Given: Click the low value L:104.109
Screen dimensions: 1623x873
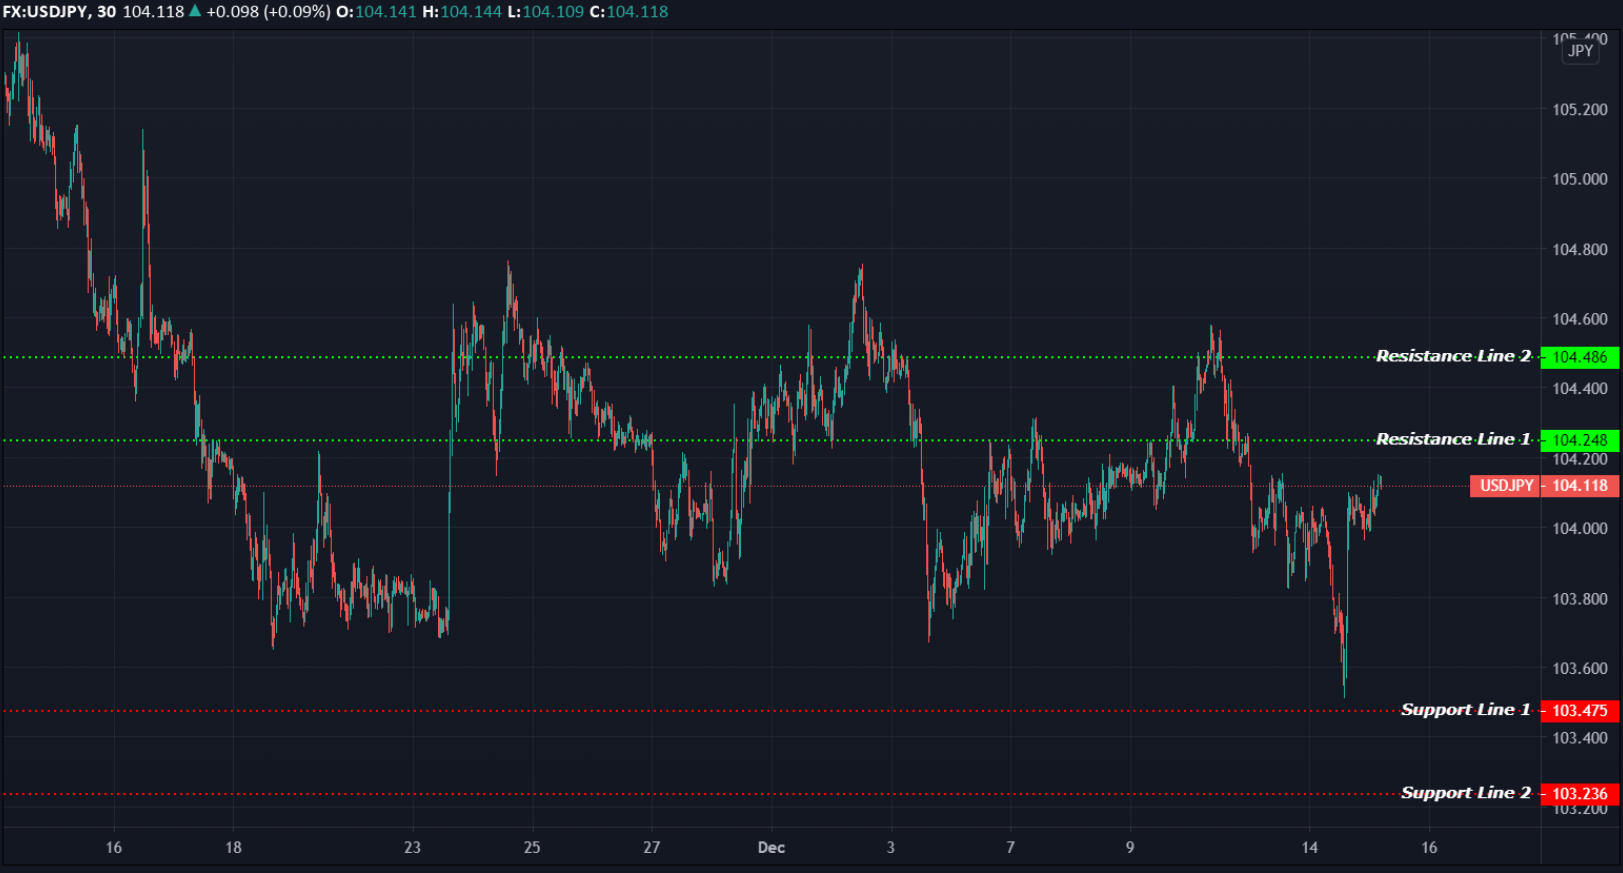Looking at the screenshot, I should (x=546, y=12).
